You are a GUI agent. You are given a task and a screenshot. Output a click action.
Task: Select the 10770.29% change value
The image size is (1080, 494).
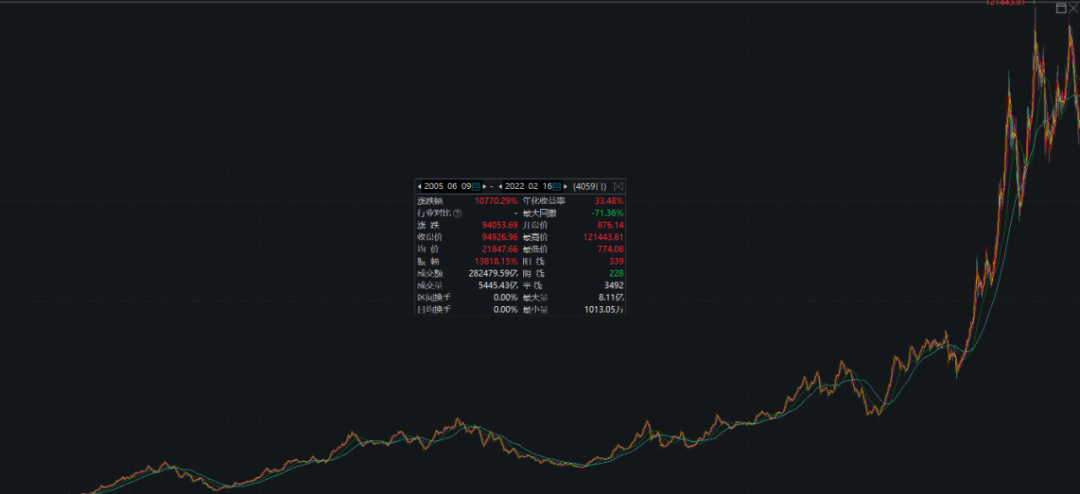click(x=496, y=201)
